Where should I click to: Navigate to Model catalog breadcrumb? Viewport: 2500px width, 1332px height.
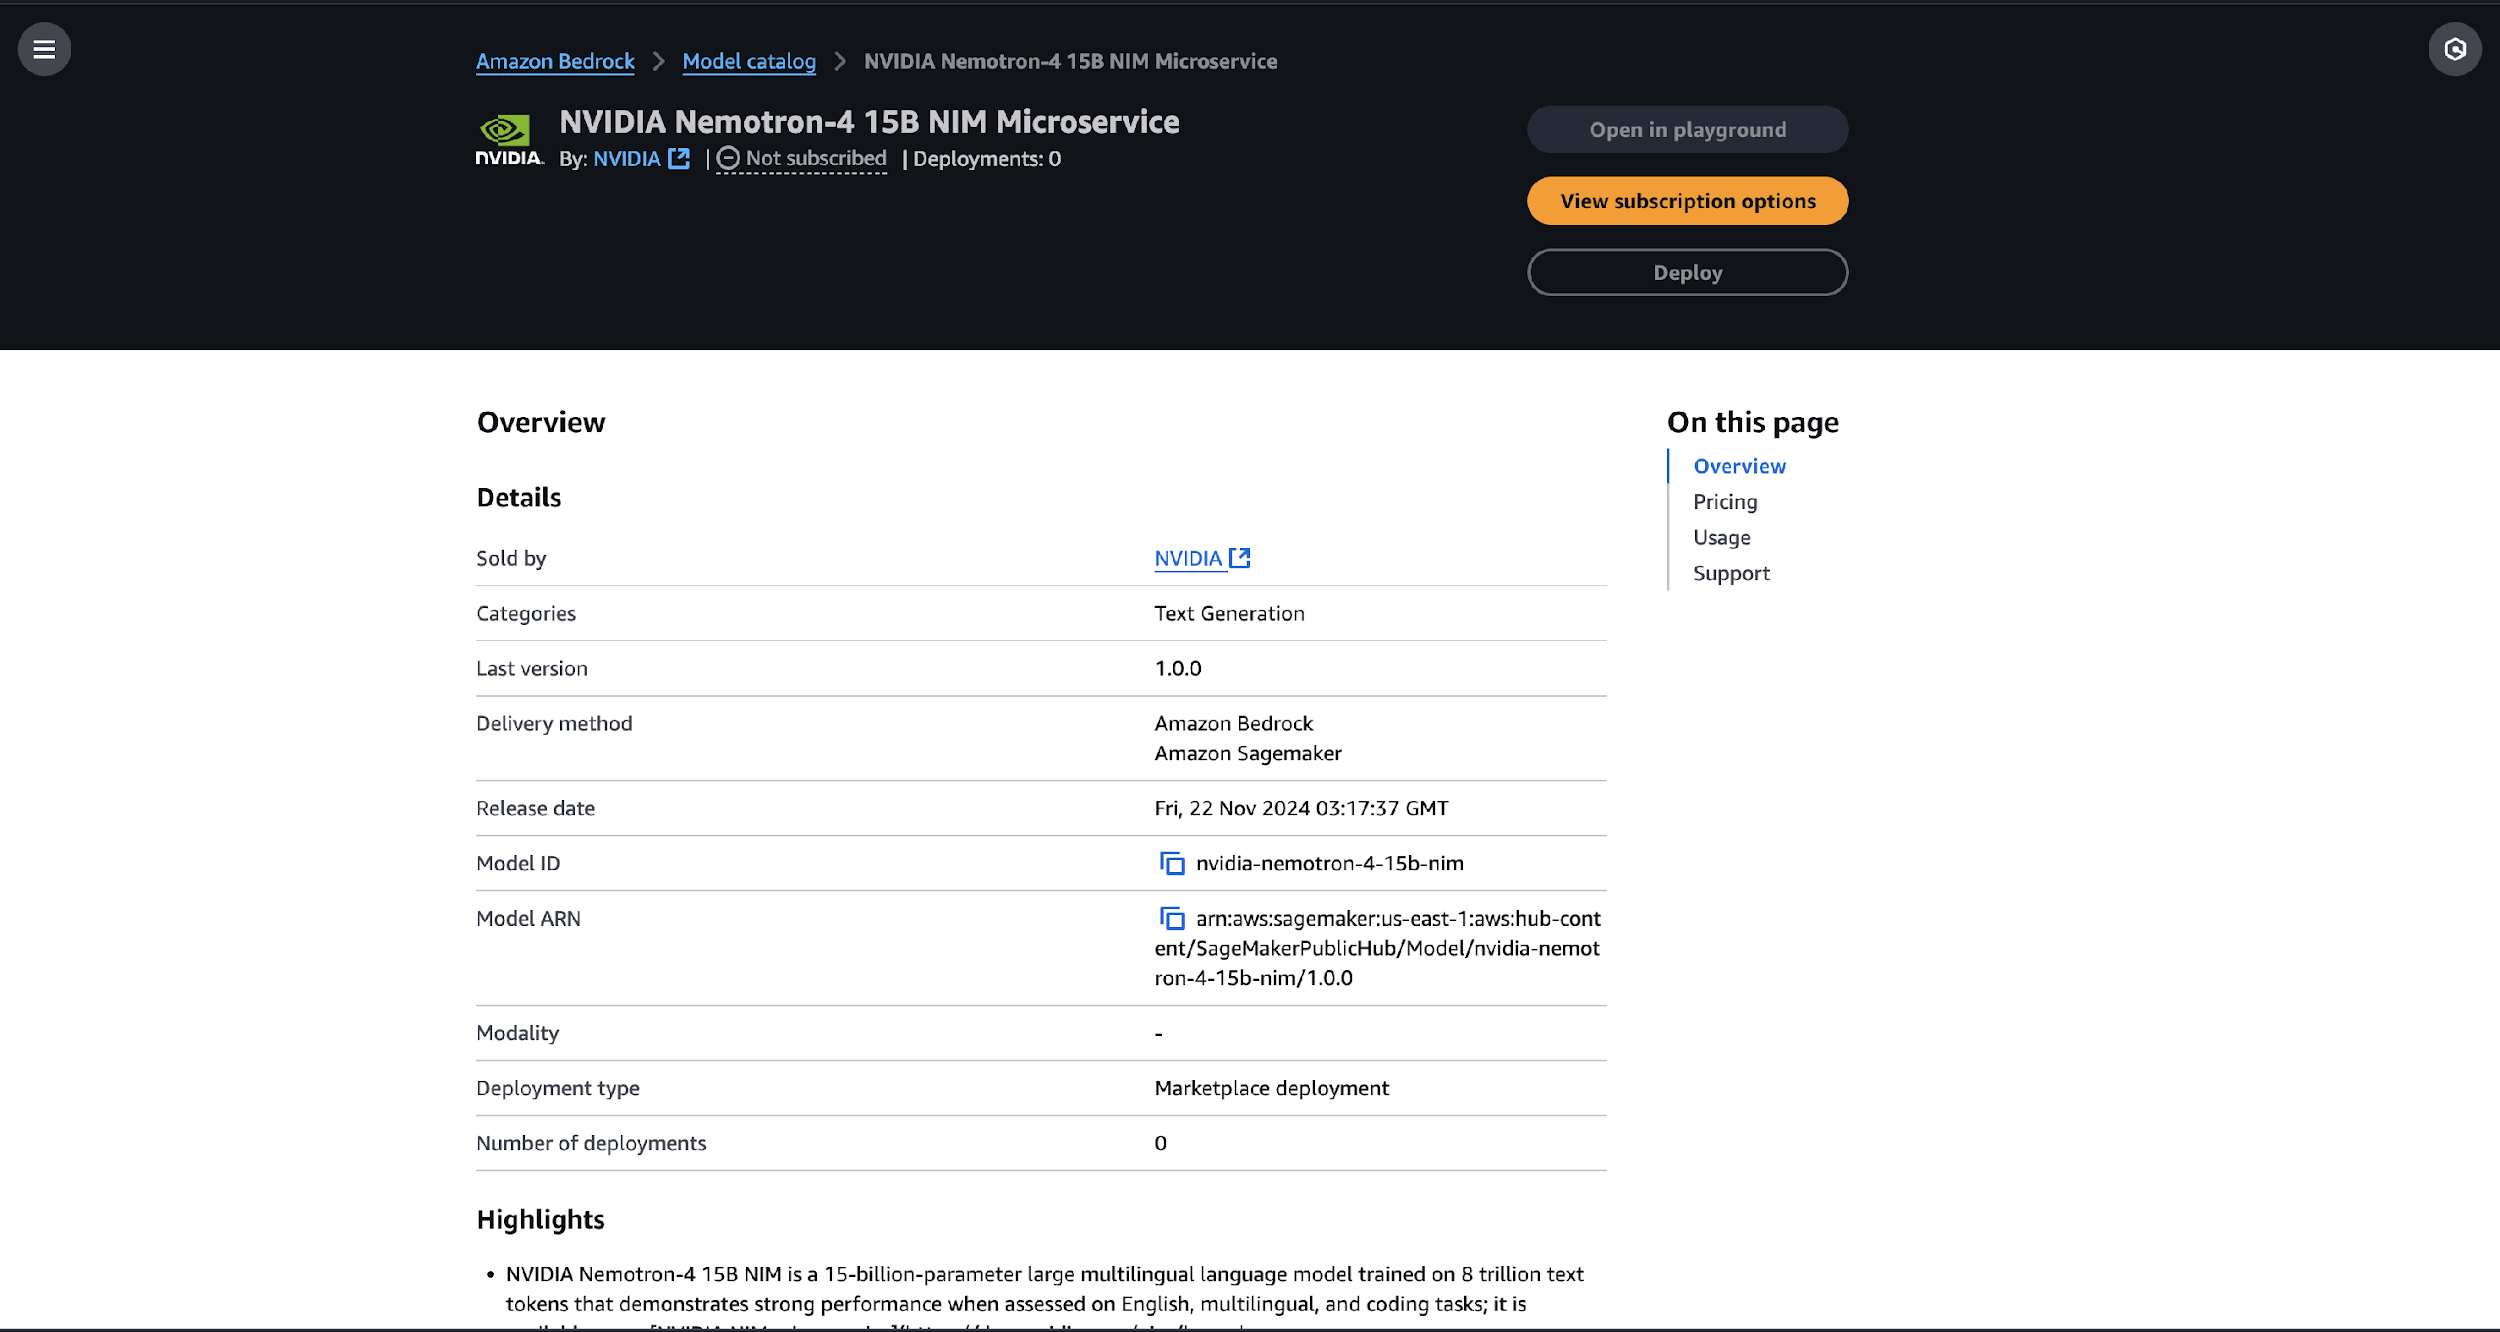(748, 61)
